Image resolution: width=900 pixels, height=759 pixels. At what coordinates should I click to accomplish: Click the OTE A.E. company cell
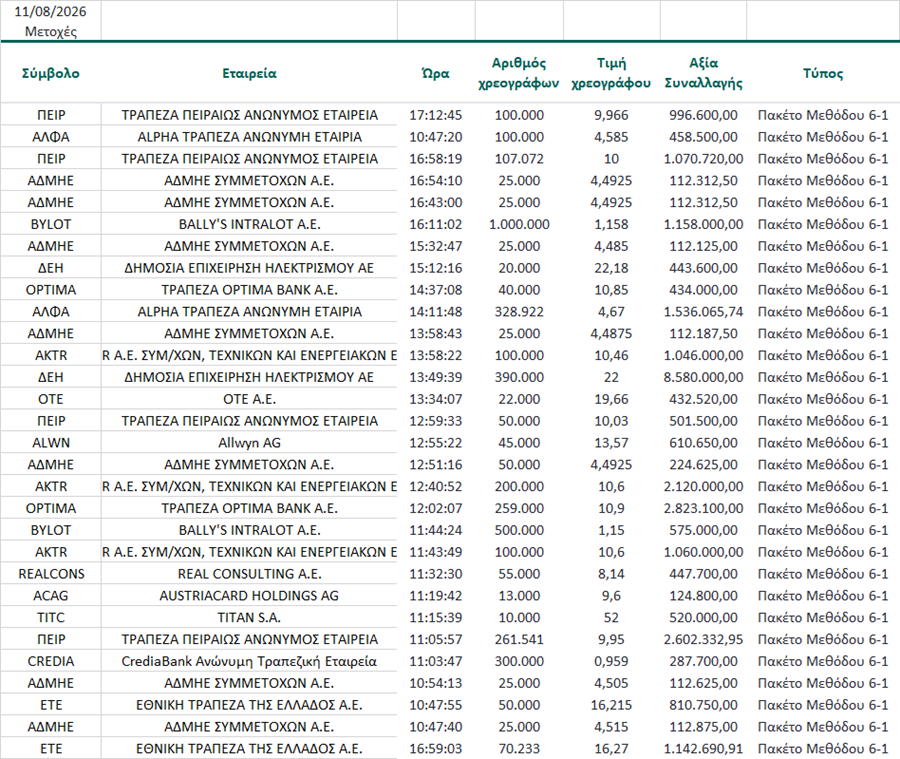coord(249,398)
